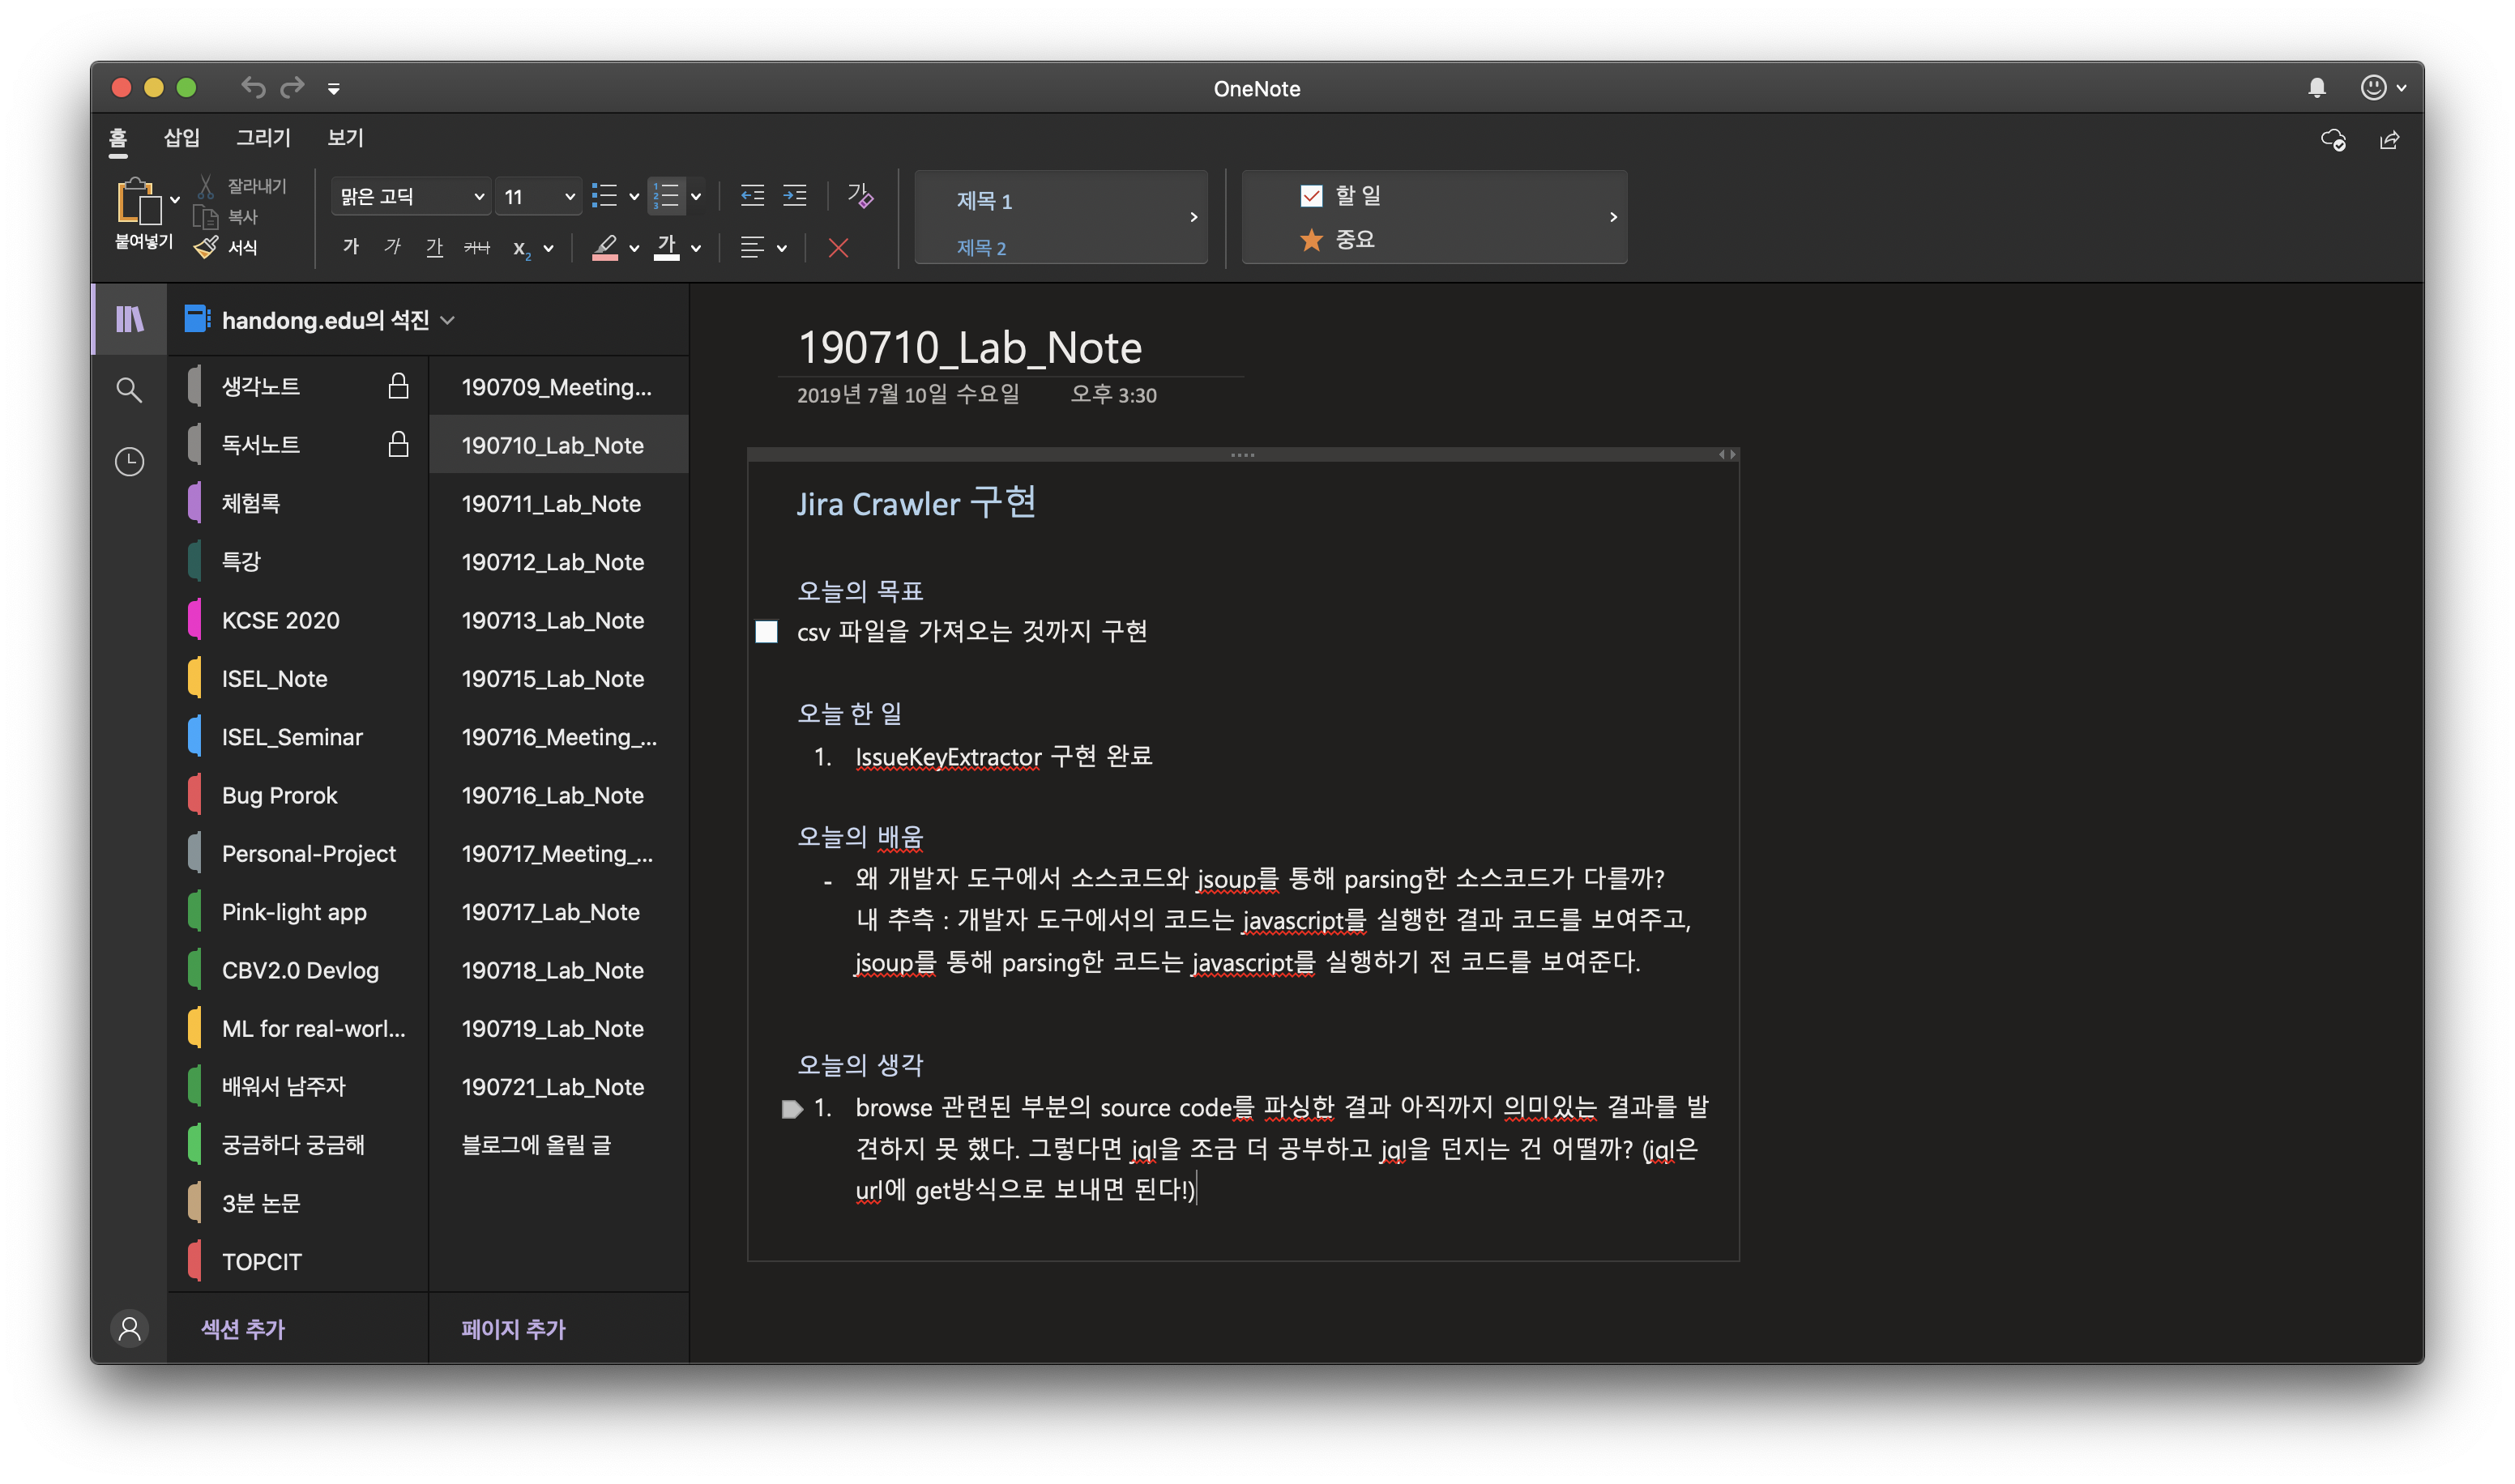Click the share icon at top right

[2389, 140]
